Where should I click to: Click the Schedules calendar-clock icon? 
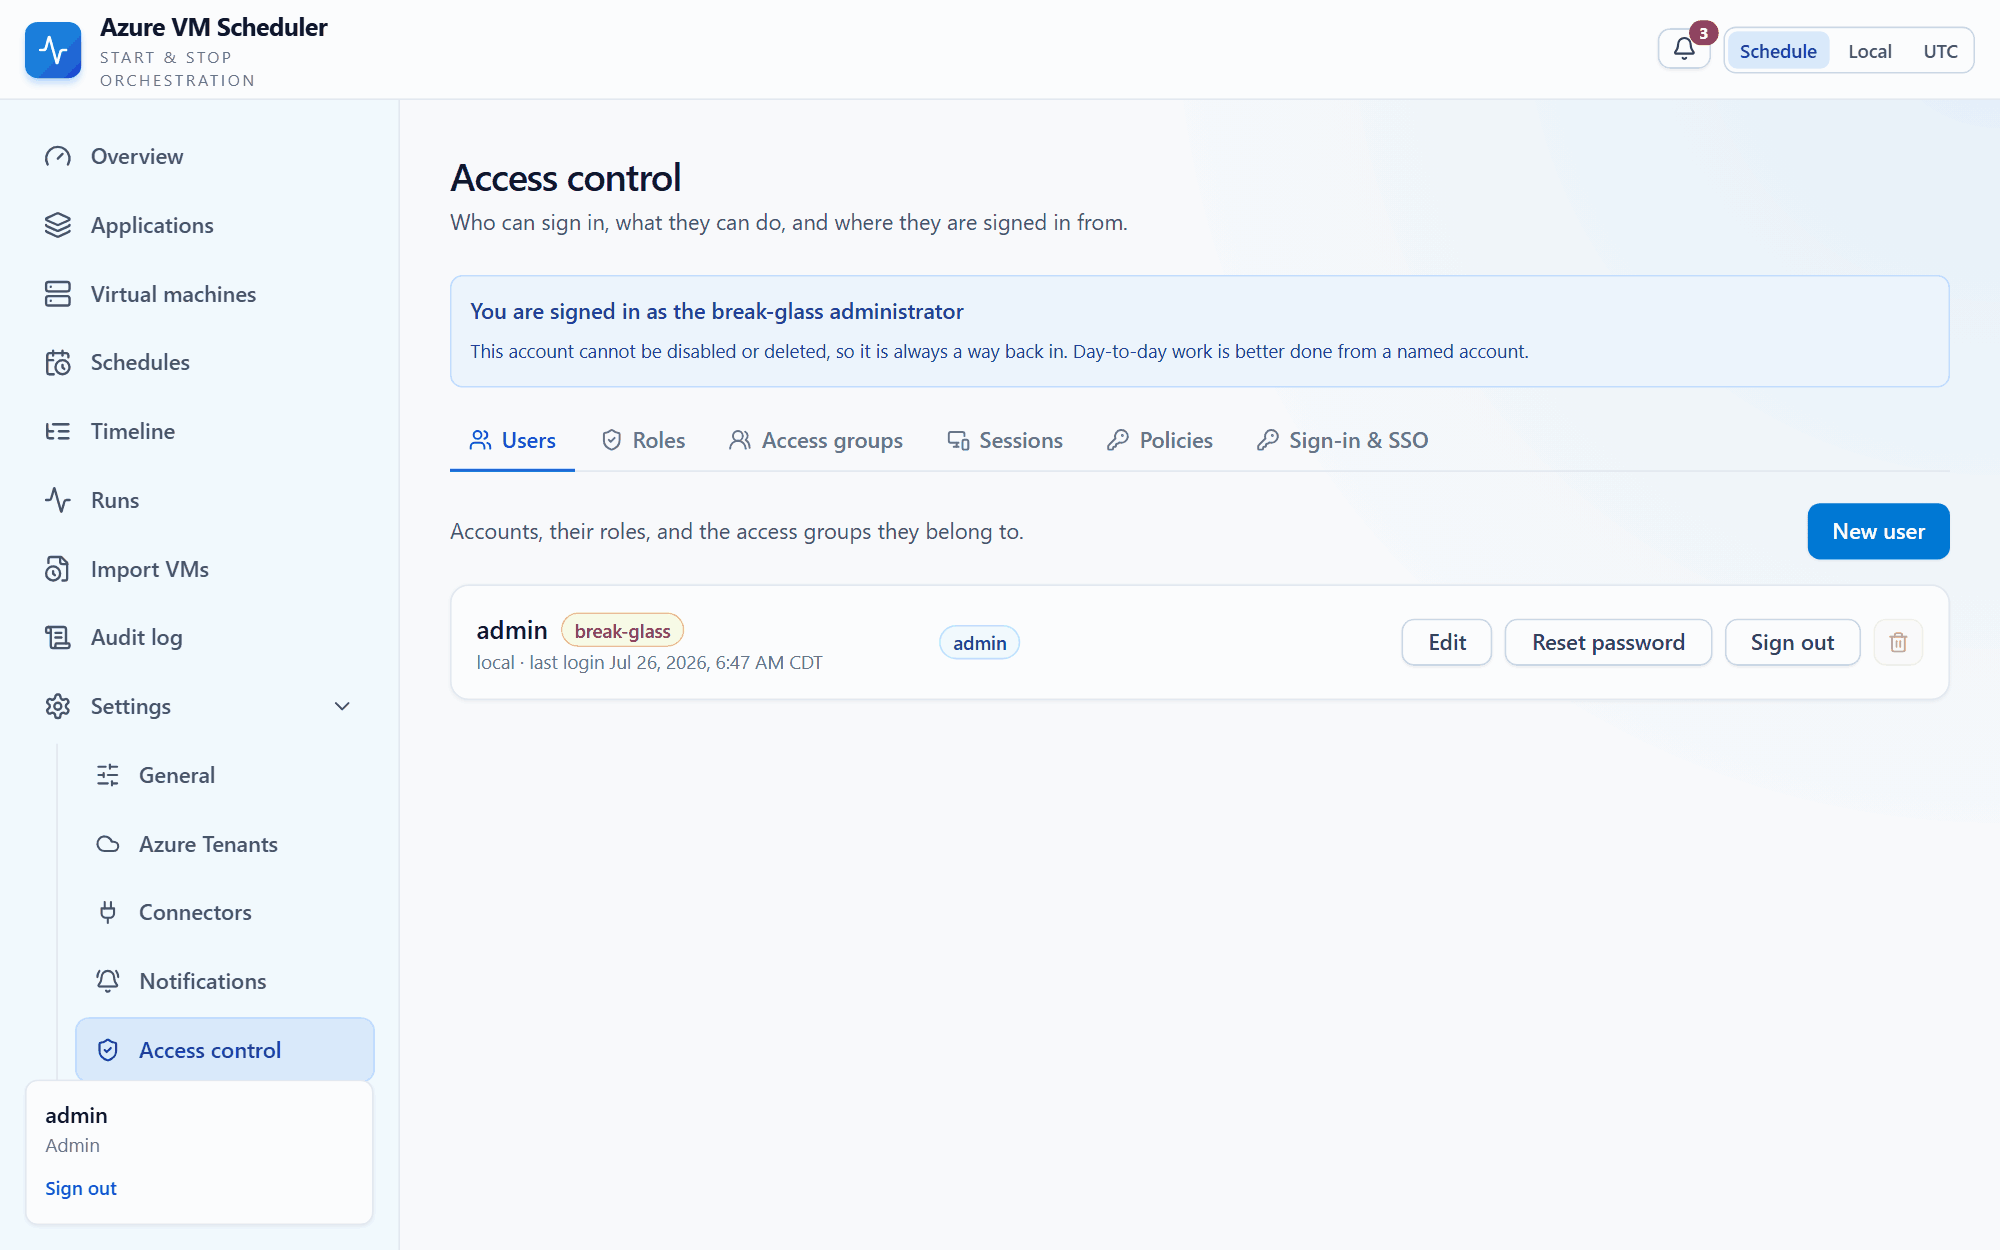[58, 363]
